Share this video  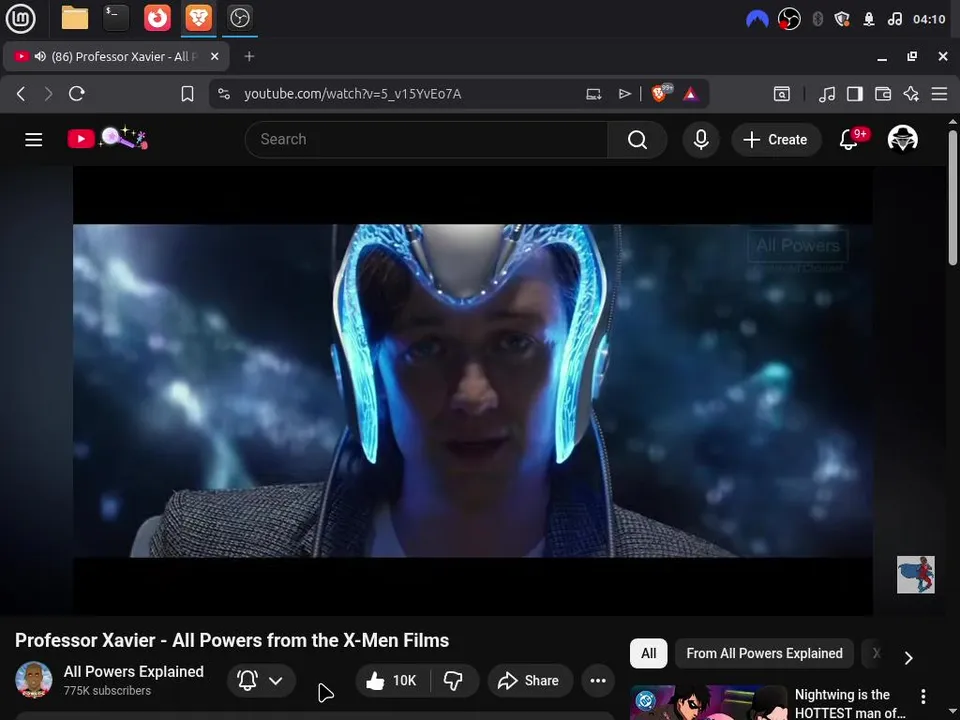pos(530,680)
